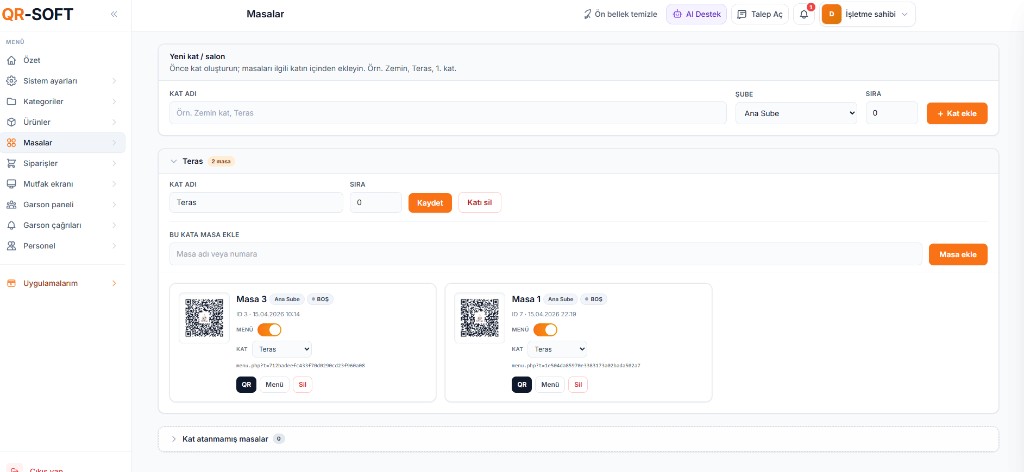1024x472 pixels.
Task: Open Uygulamalarım in the sidebar
Action: 50,283
